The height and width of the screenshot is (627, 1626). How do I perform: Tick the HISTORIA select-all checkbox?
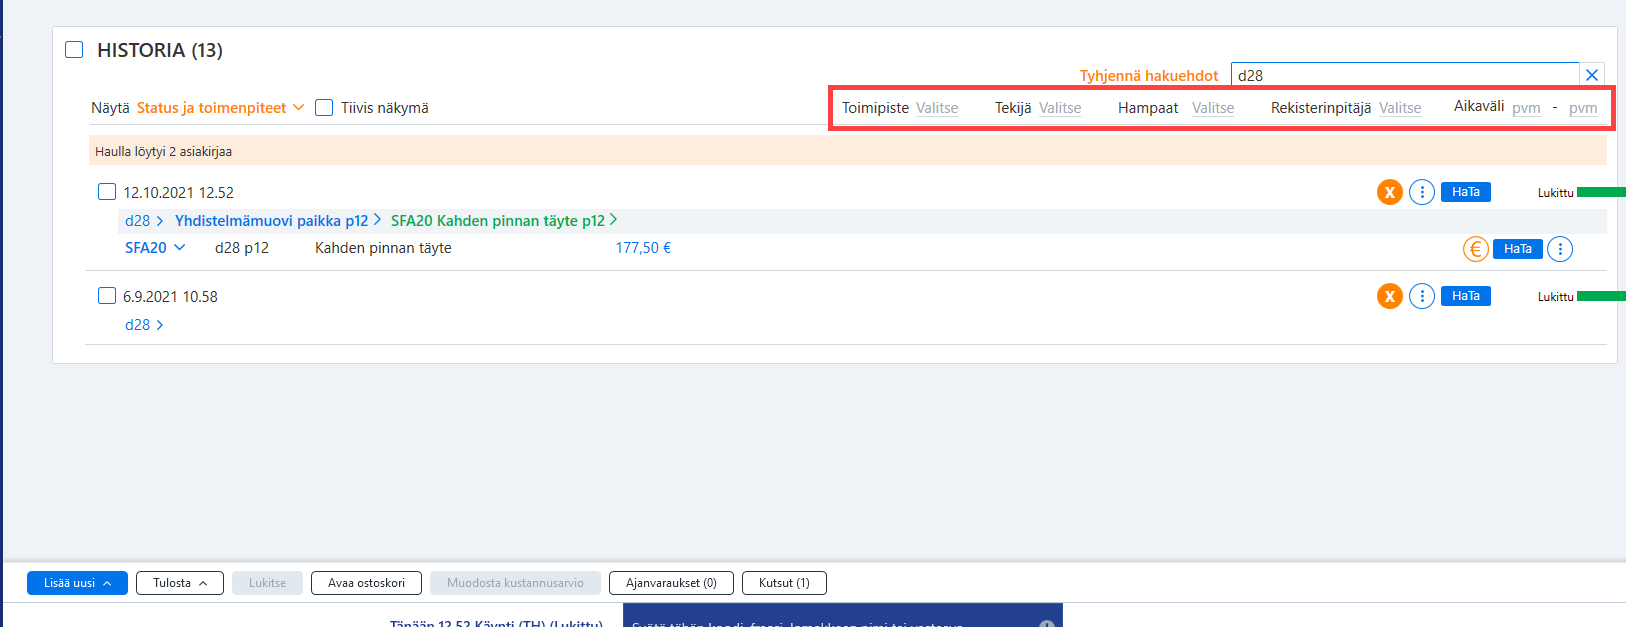point(74,49)
